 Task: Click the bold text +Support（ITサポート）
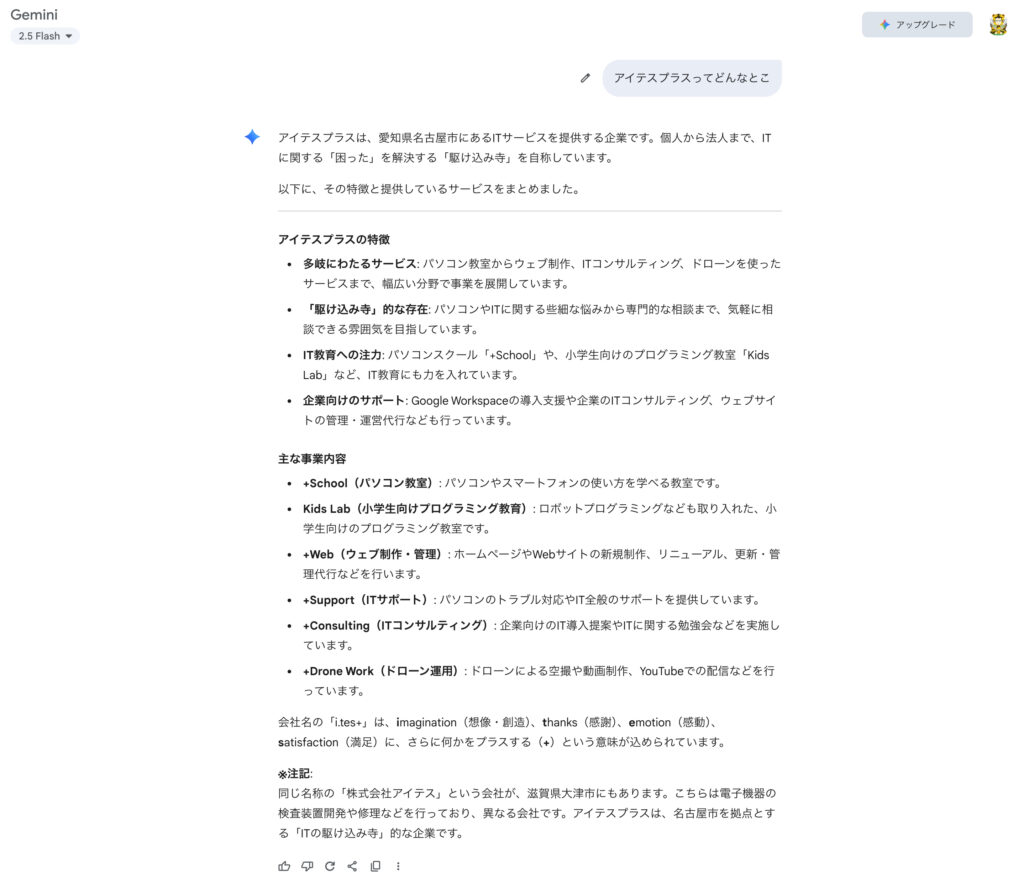point(367,599)
